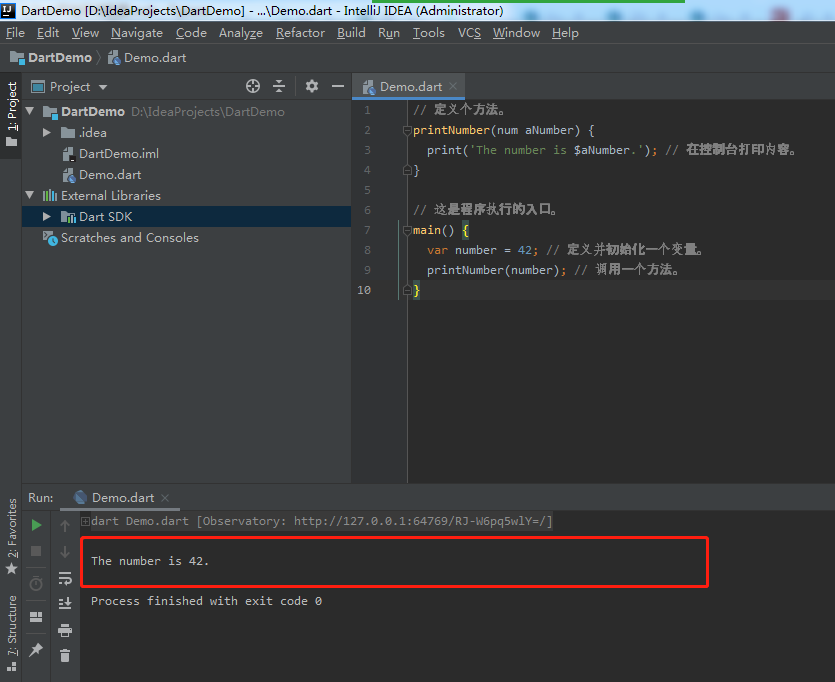Open the Refactor menu
Screen dimensions: 835x682
coord(300,33)
